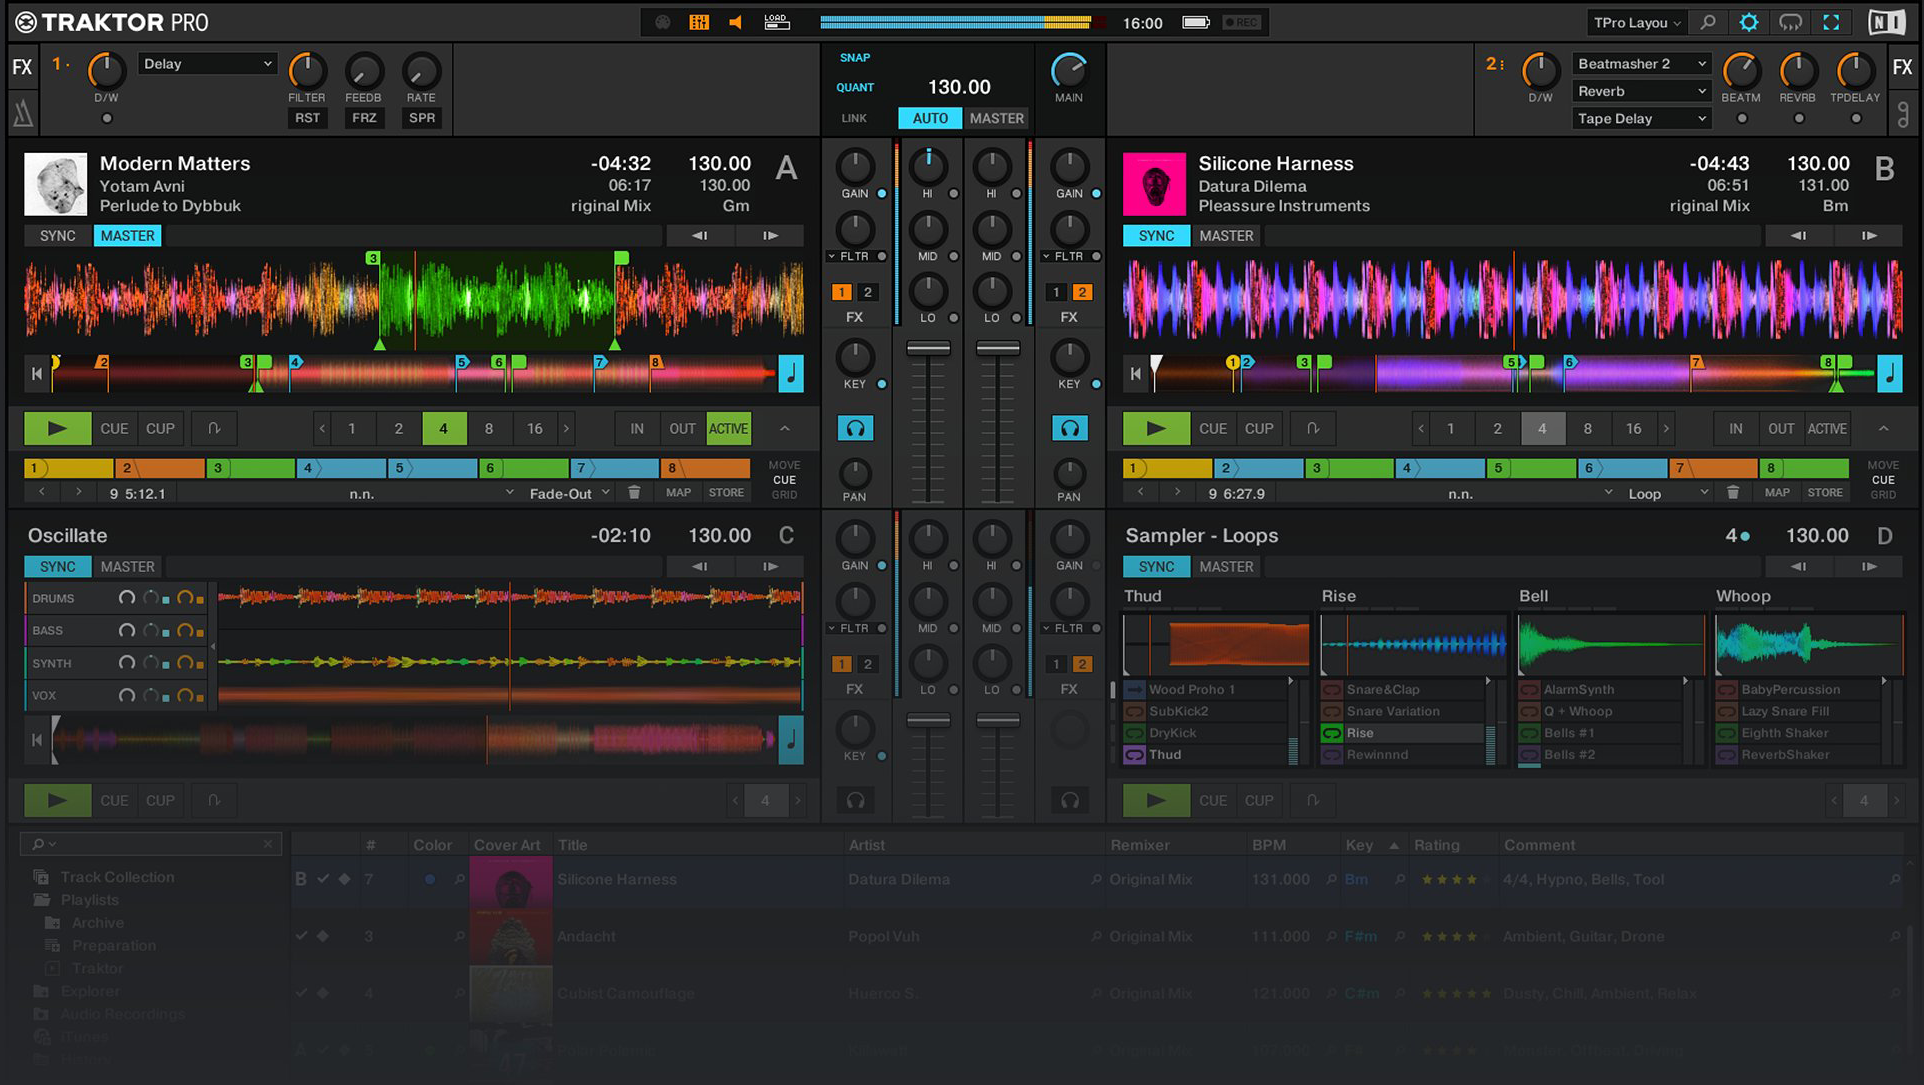Click the FRZ freeze button
The height and width of the screenshot is (1085, 1924).
[364, 118]
